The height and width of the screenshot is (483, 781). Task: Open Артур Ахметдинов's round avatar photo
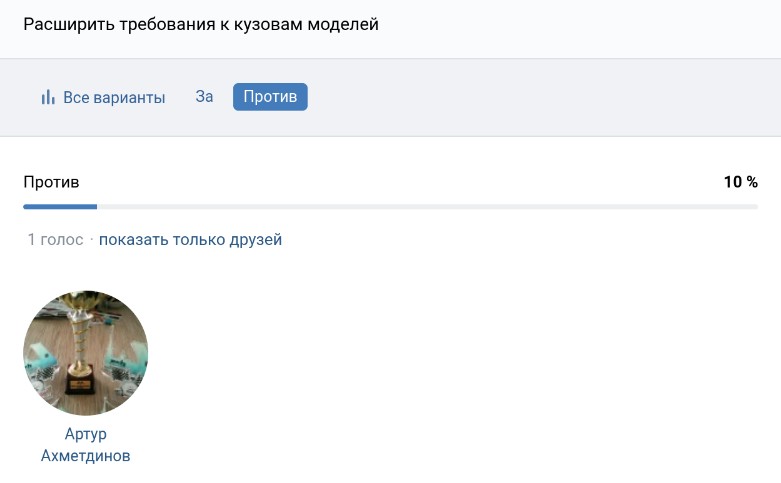pyautogui.click(x=85, y=353)
